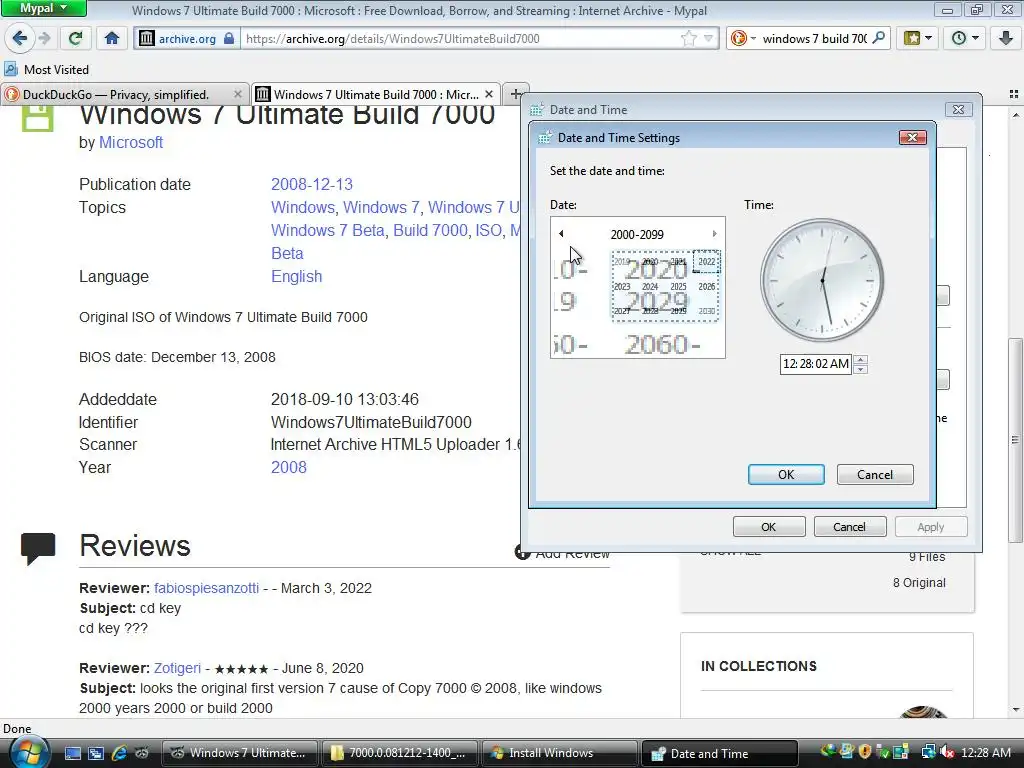Click the analog clock face
Viewport: 1024px width, 768px height.
pos(822,280)
